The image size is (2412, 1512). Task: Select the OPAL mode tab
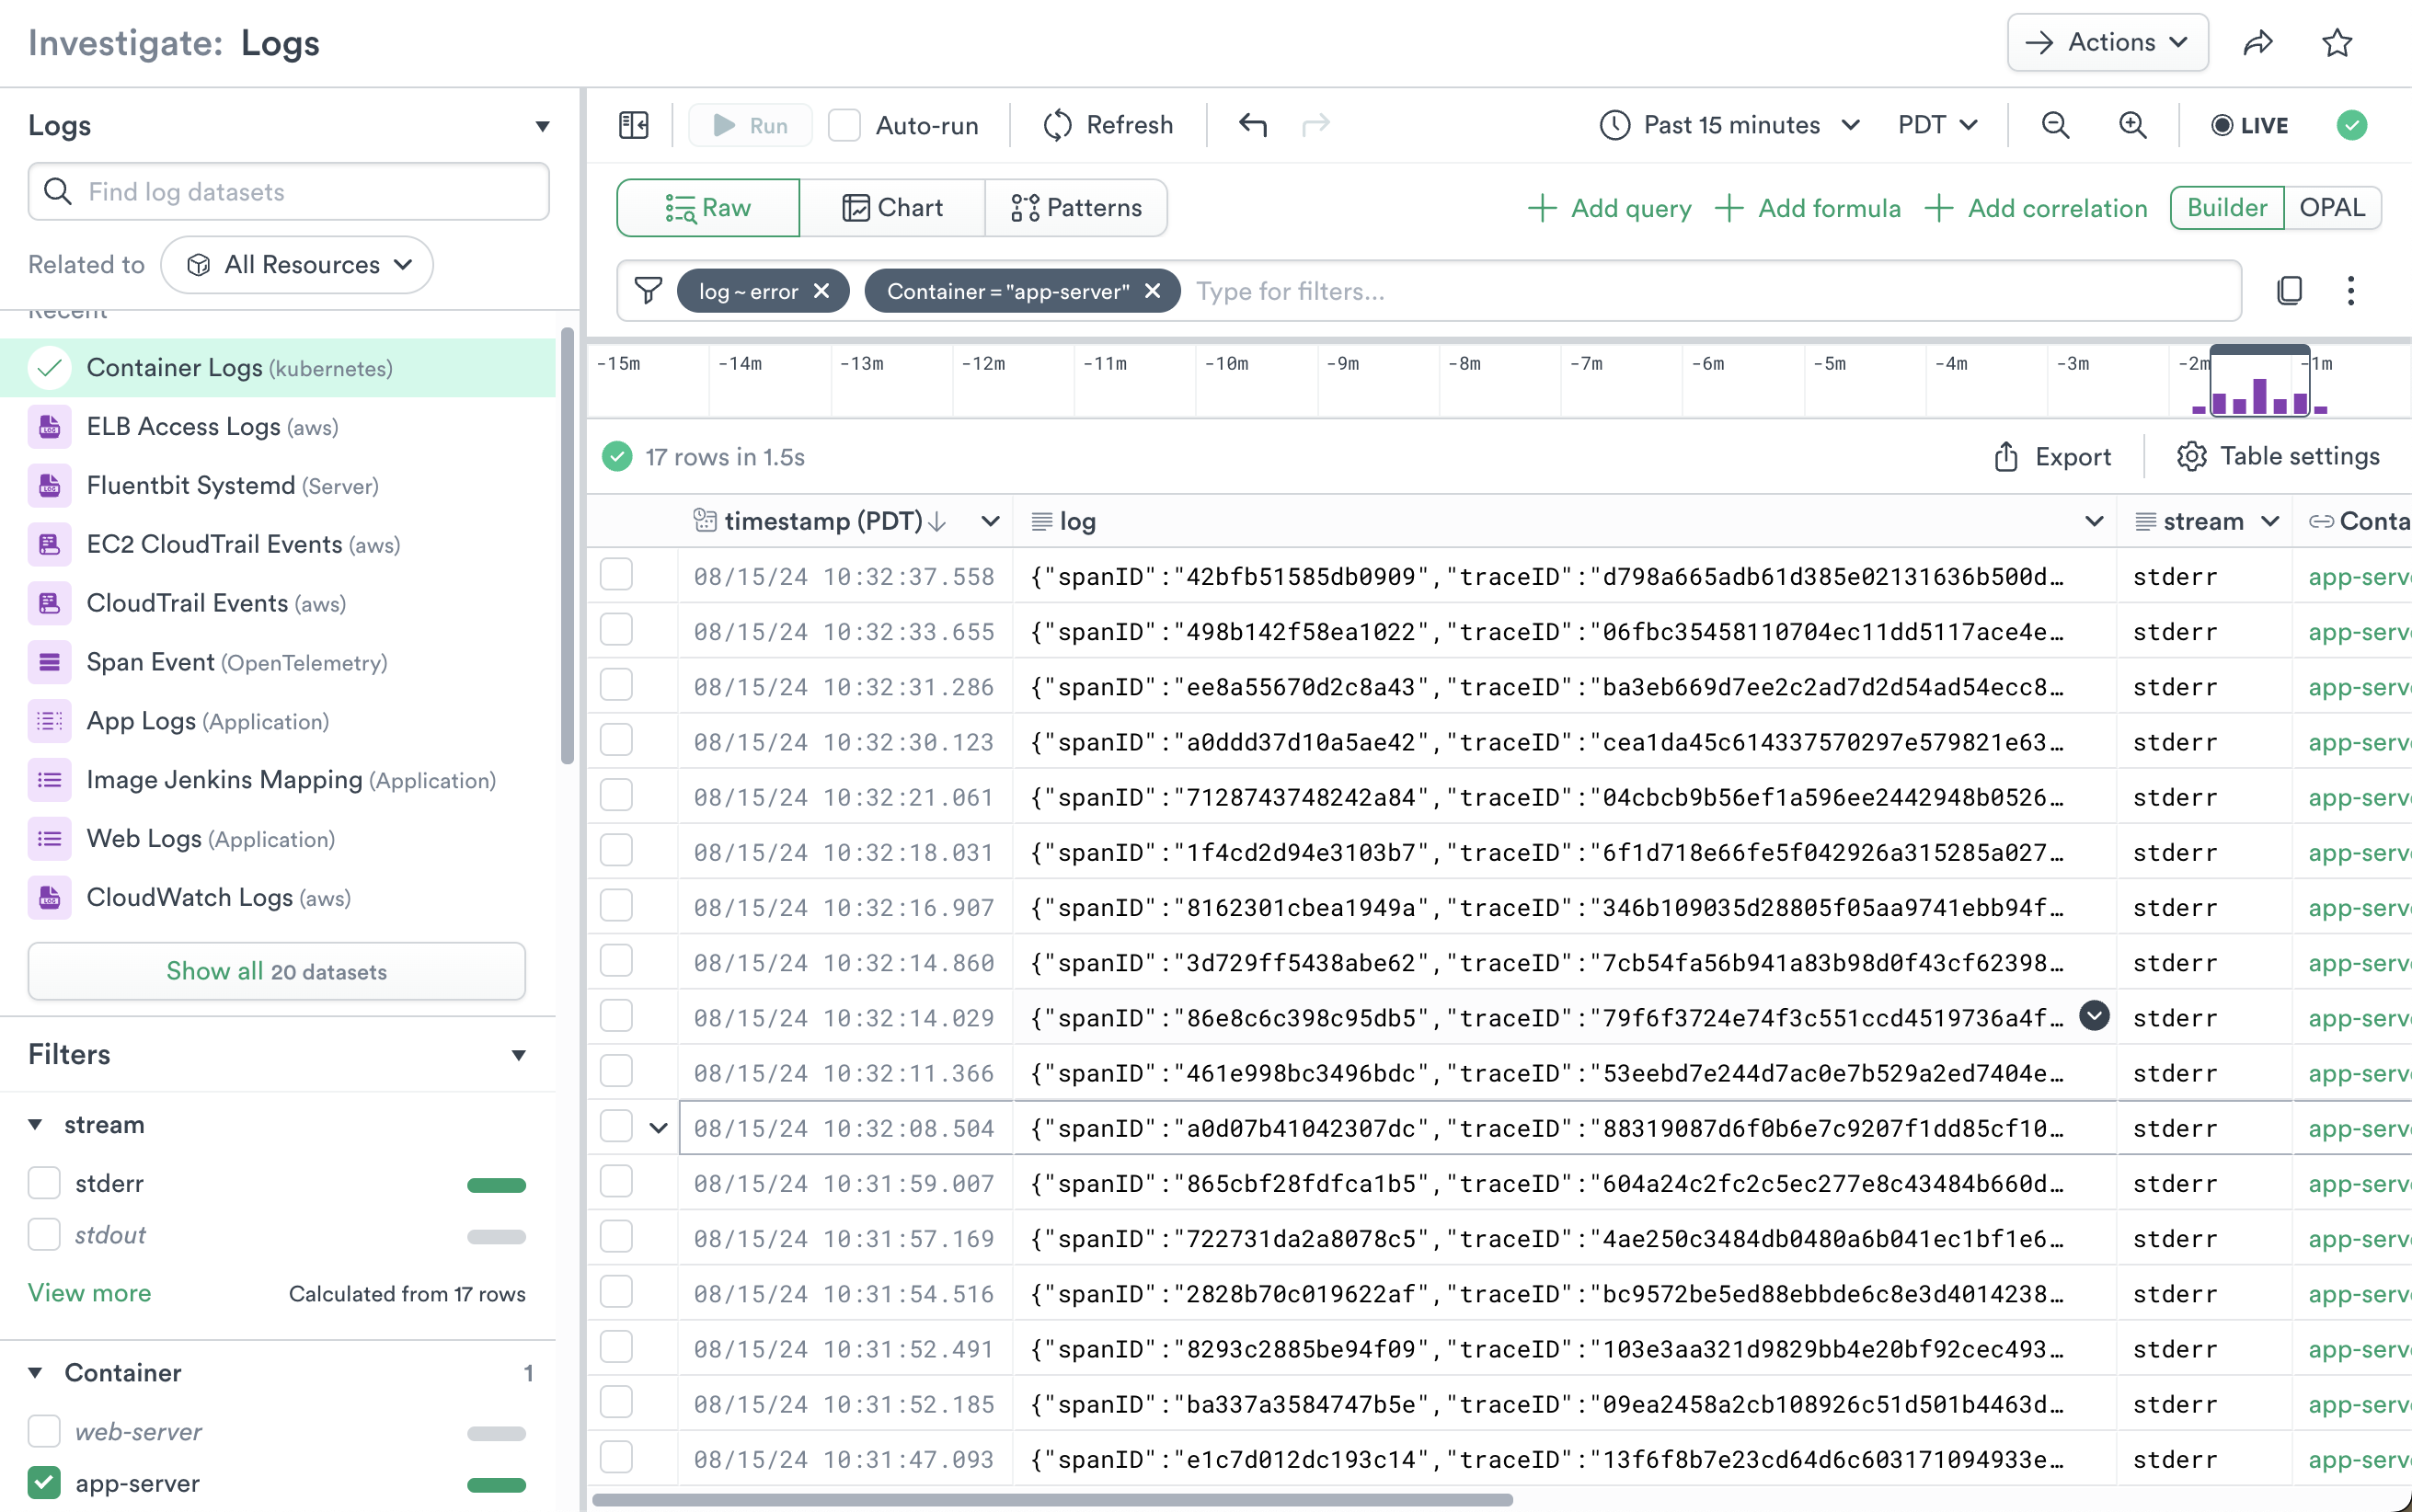(x=2332, y=208)
